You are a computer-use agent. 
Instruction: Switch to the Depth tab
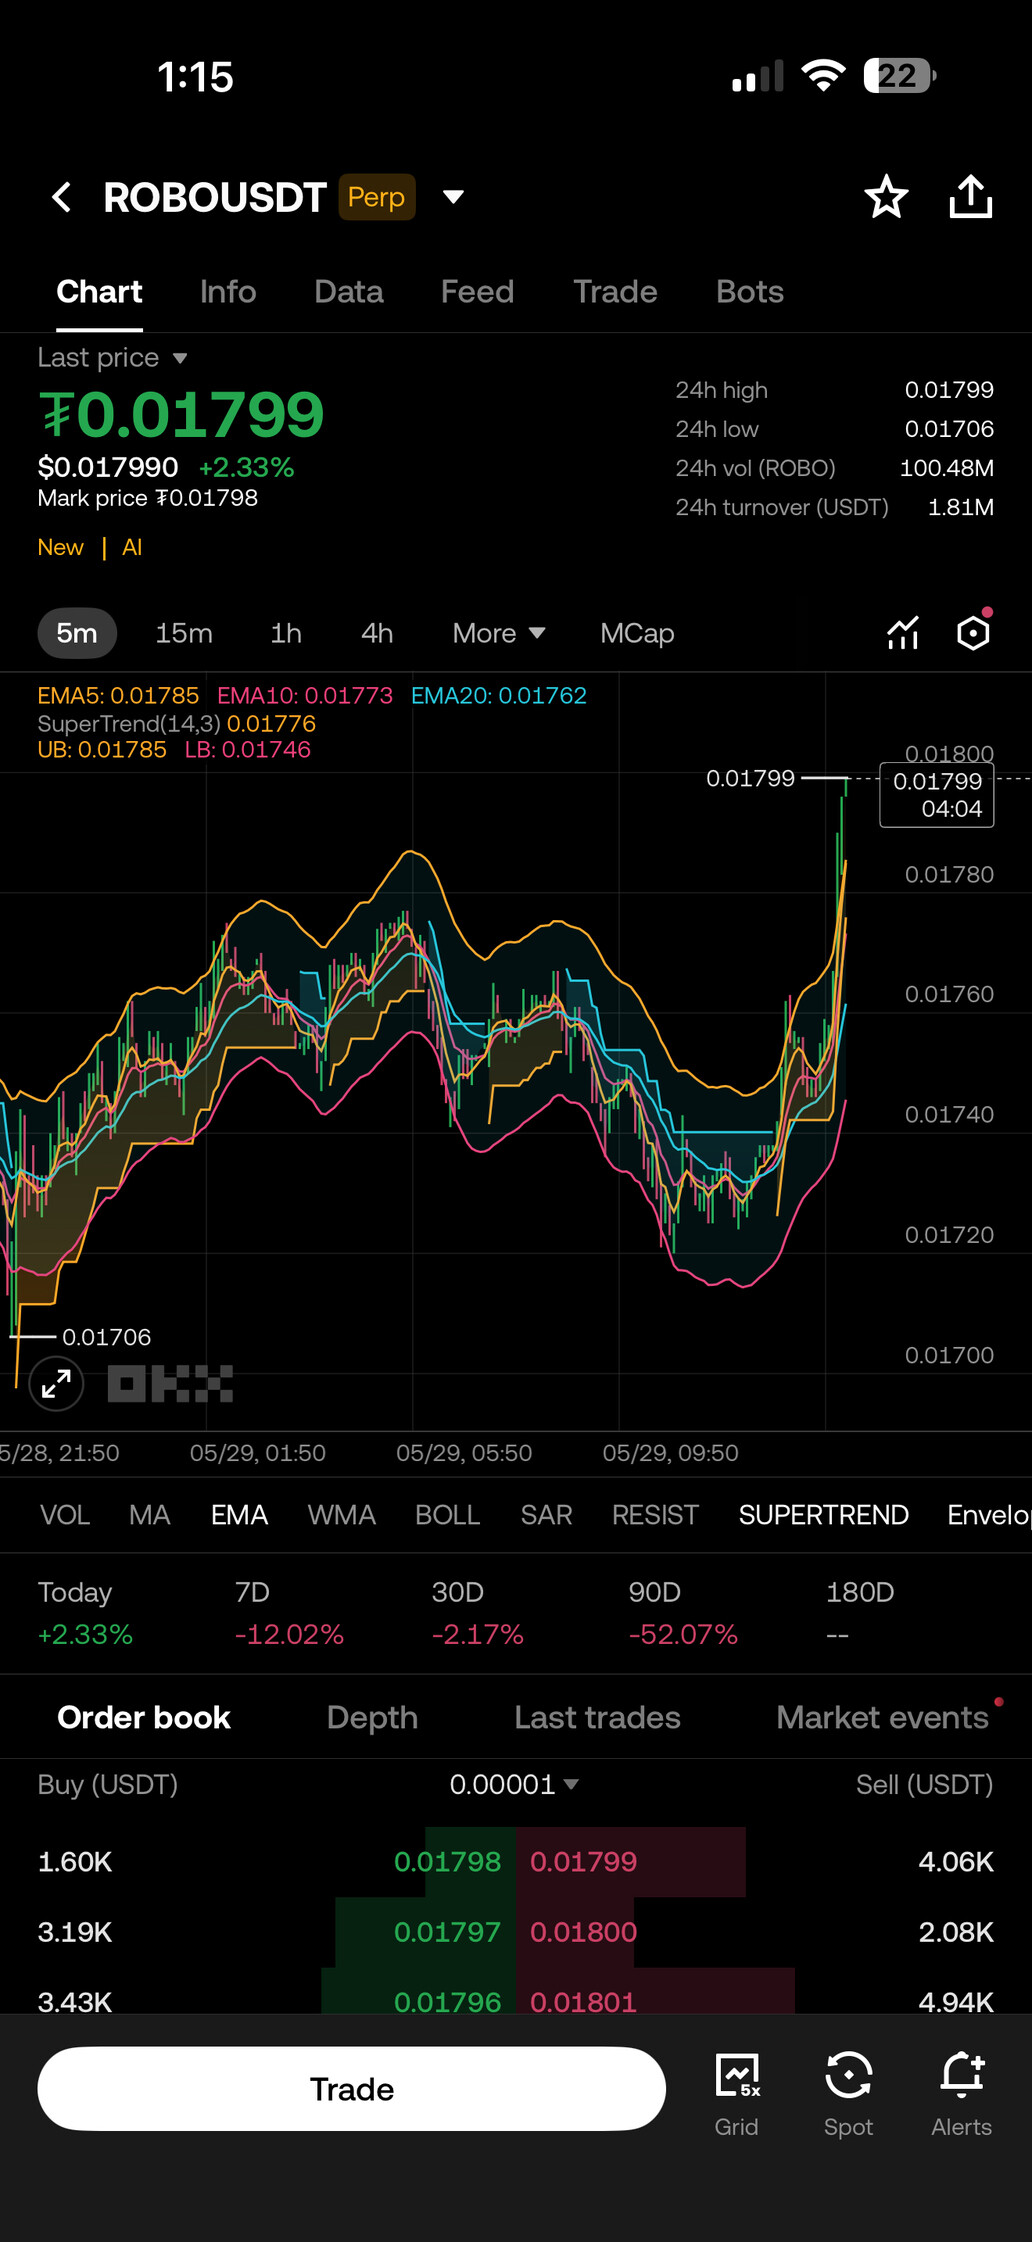(x=372, y=1717)
